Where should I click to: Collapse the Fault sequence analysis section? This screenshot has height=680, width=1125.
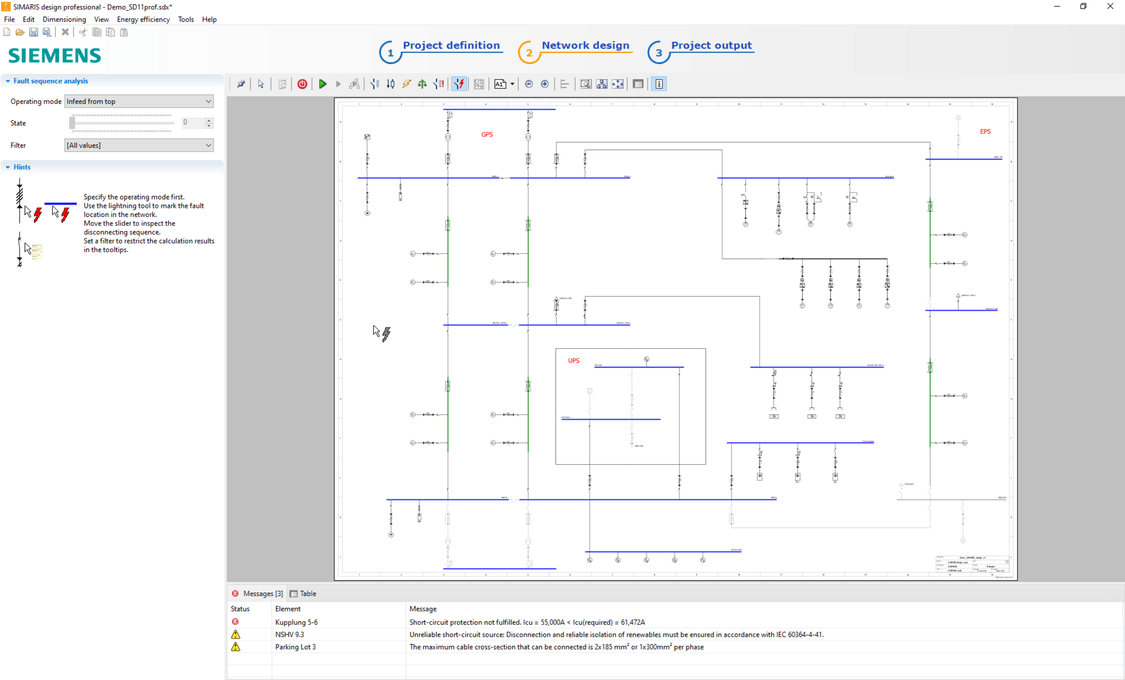tap(10, 81)
